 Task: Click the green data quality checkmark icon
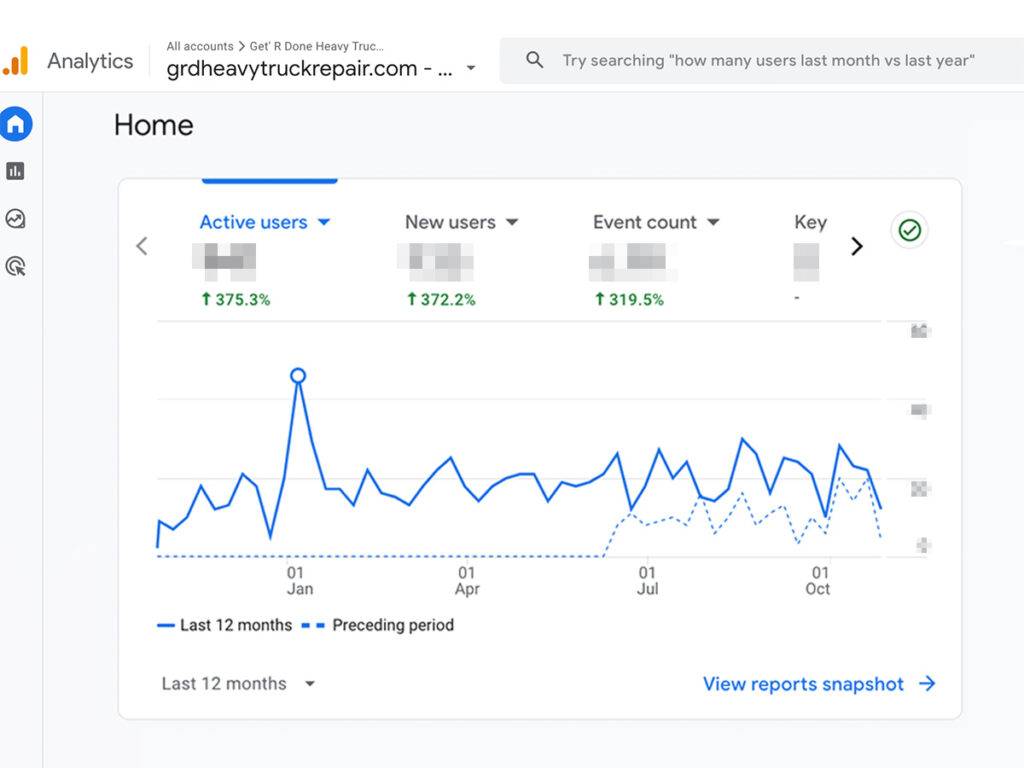click(x=909, y=230)
